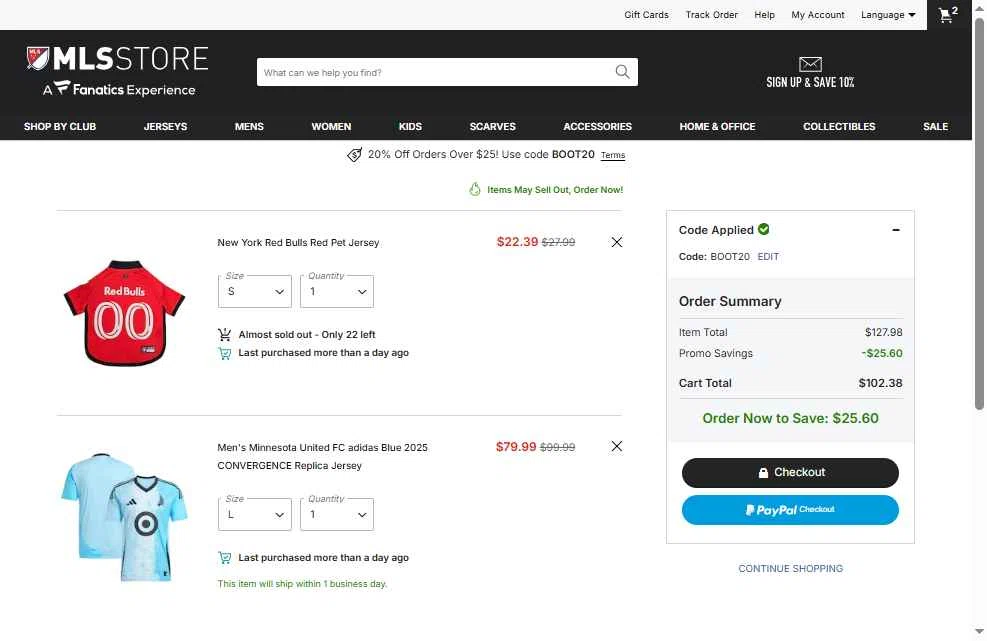Open the Mens menu
This screenshot has width=987, height=641.
pos(249,127)
